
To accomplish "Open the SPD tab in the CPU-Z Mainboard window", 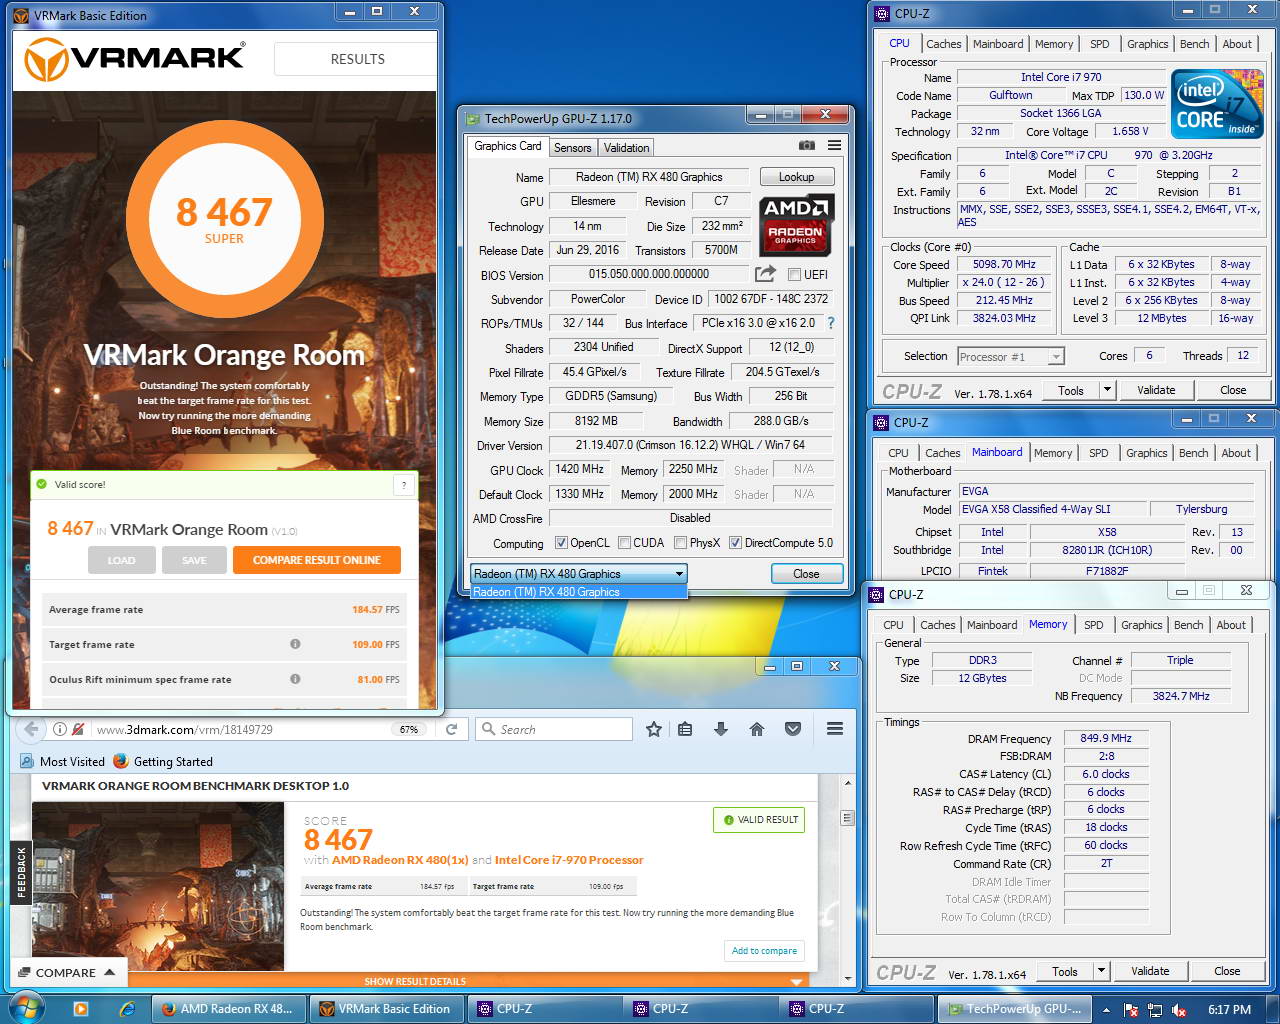I will click(1099, 453).
